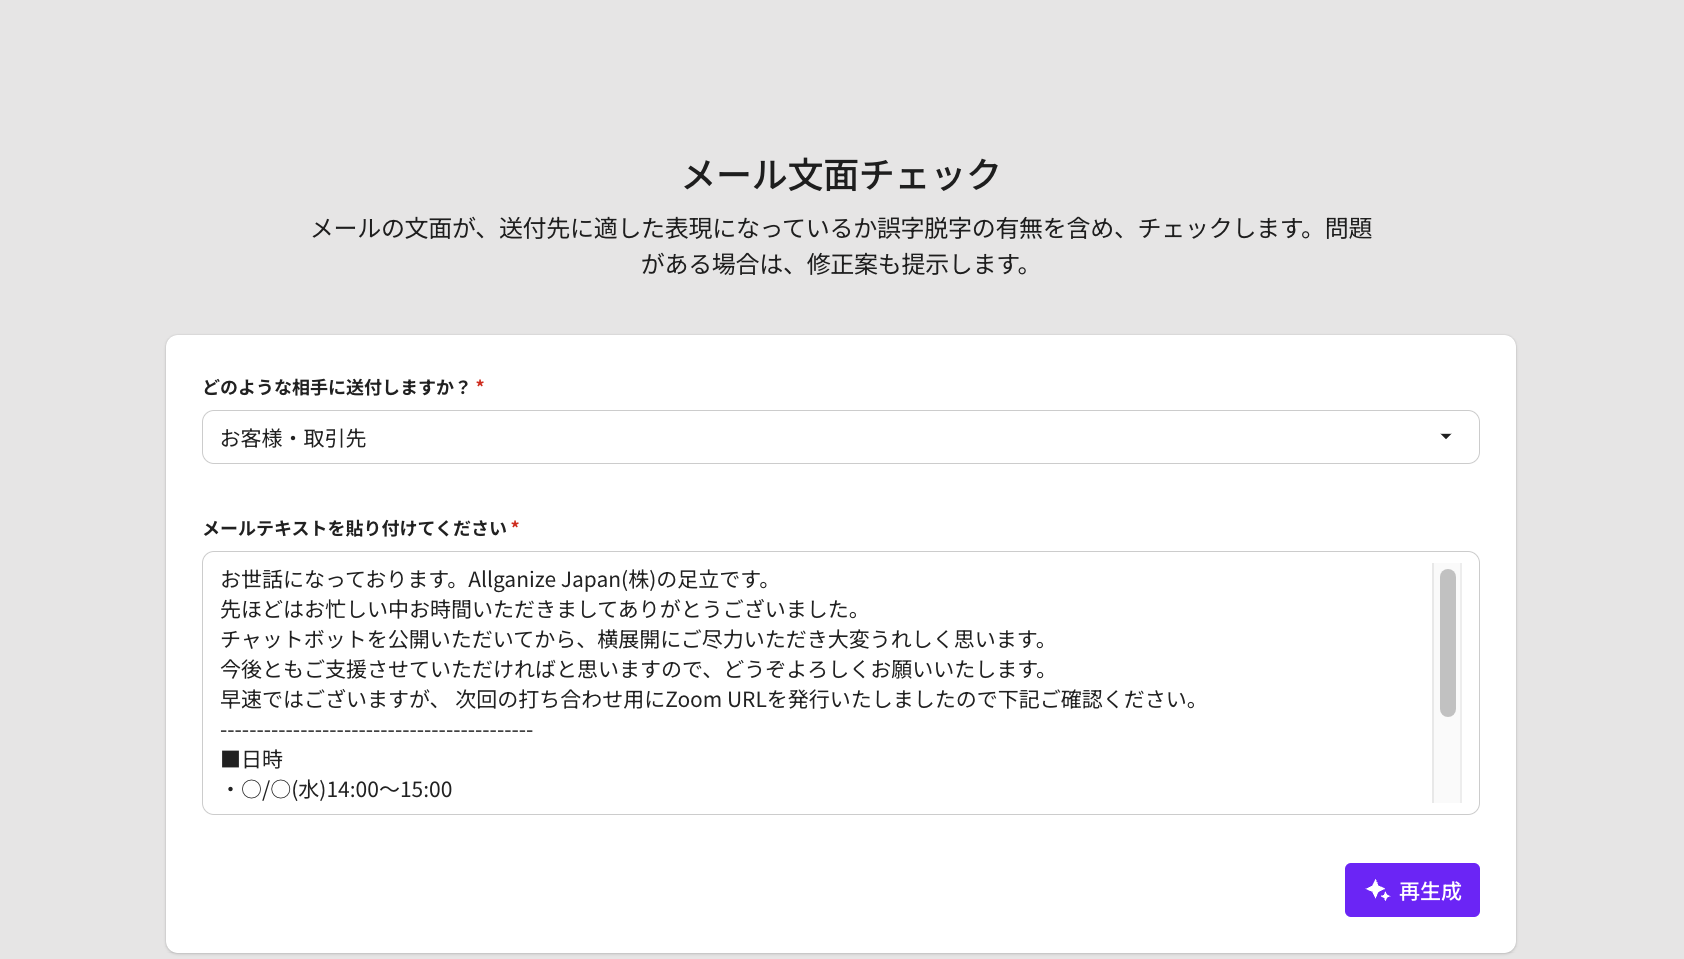Click red asterisk beside email text label

[x=515, y=527]
